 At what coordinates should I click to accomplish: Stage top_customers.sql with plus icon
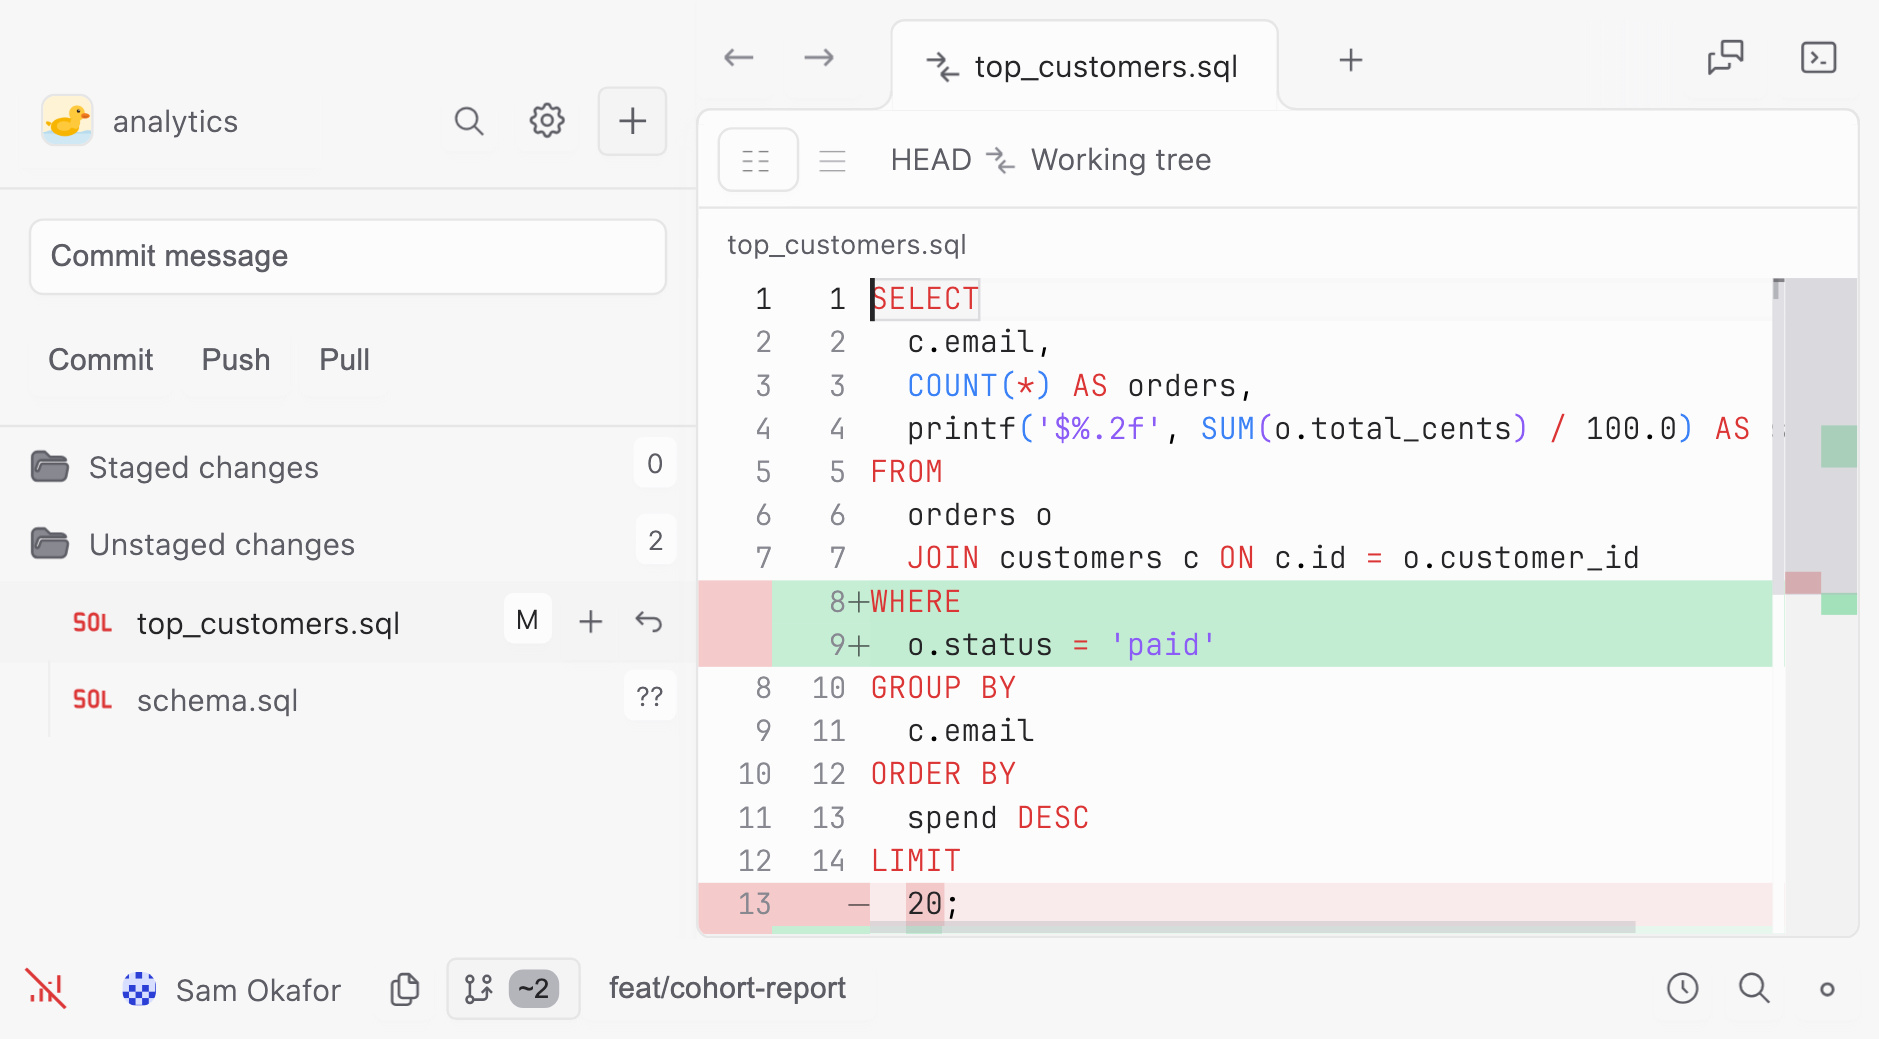(591, 622)
